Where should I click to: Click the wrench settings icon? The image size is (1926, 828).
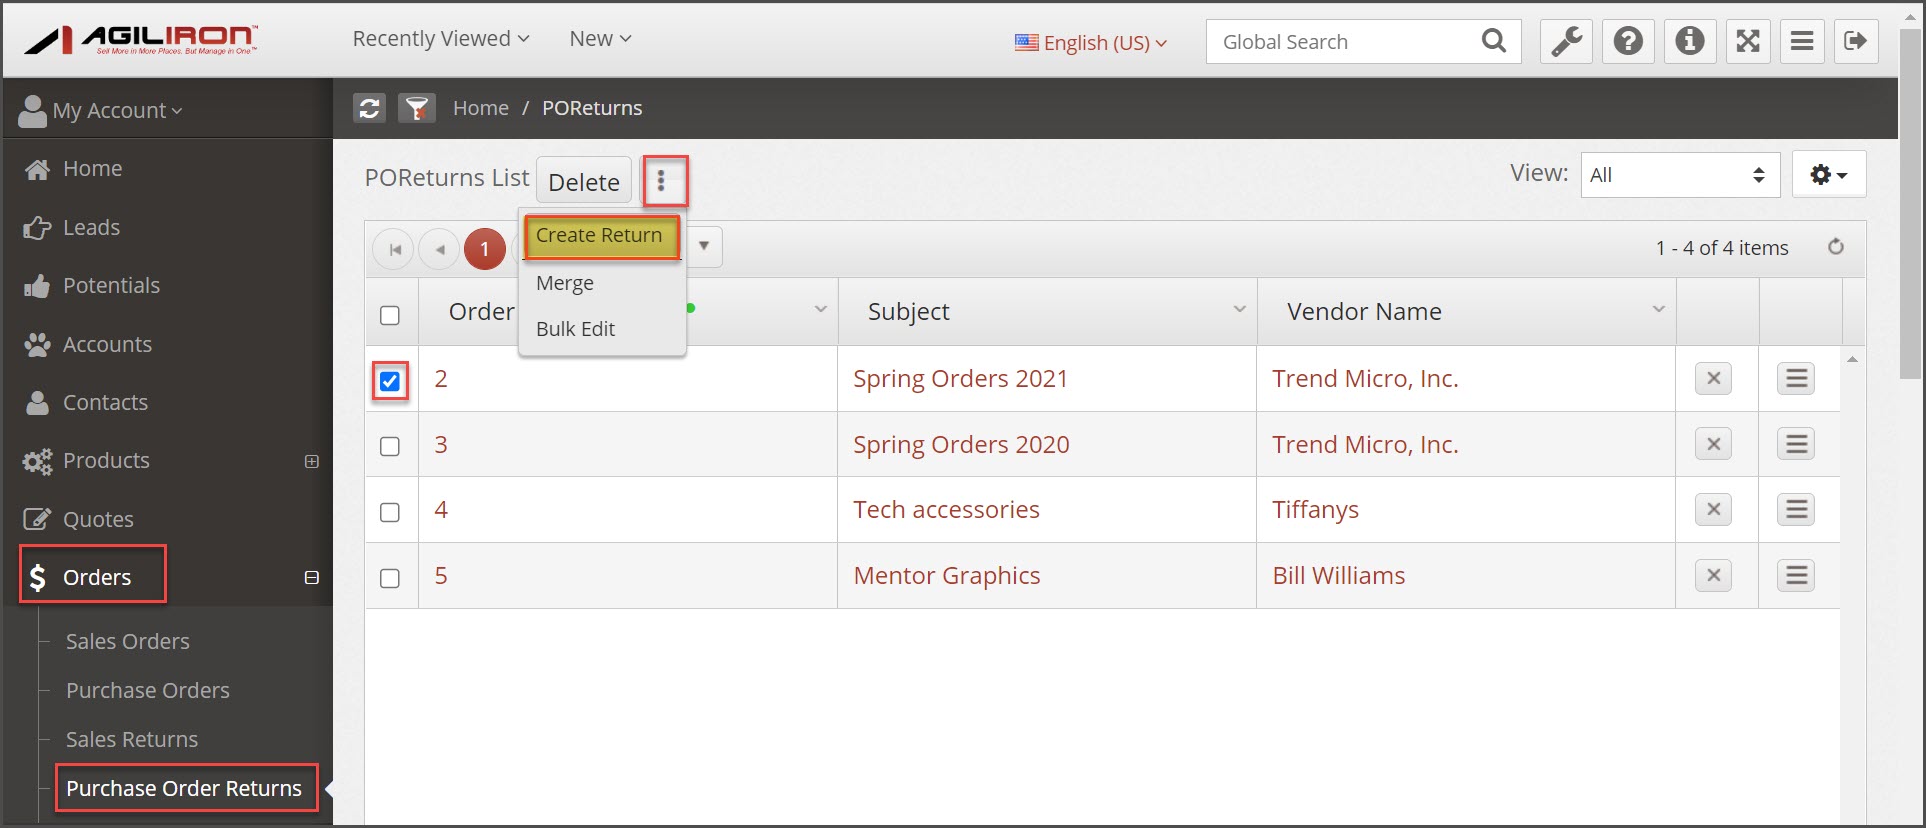[1566, 42]
